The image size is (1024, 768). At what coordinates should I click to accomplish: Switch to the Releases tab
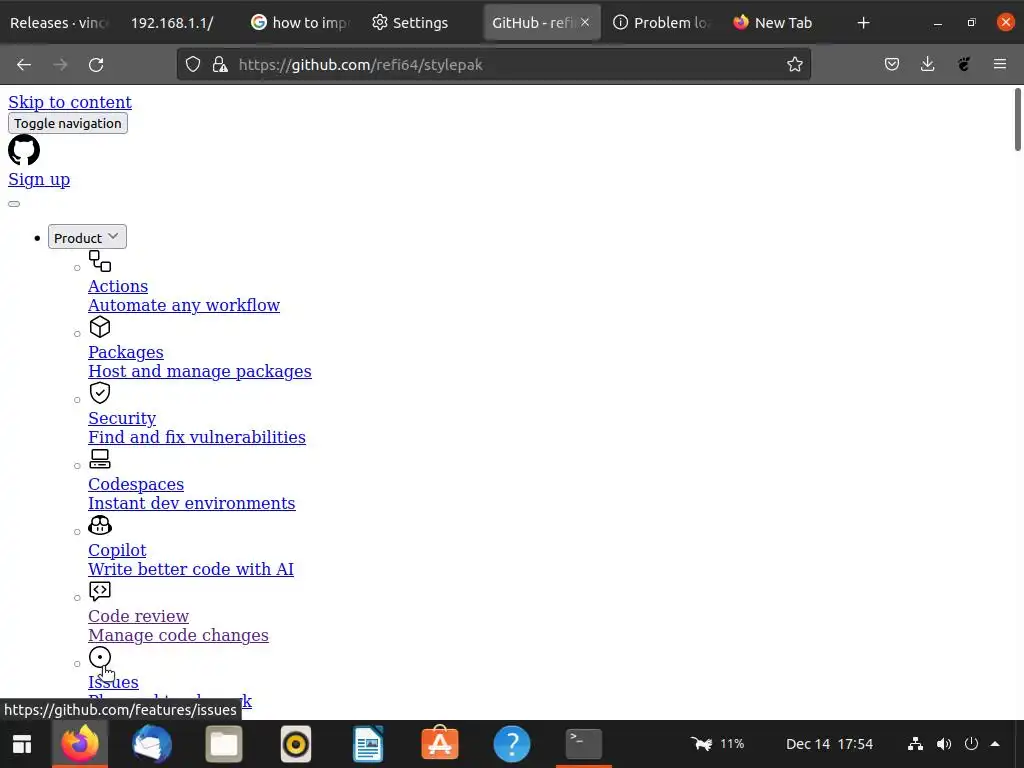click(x=59, y=23)
